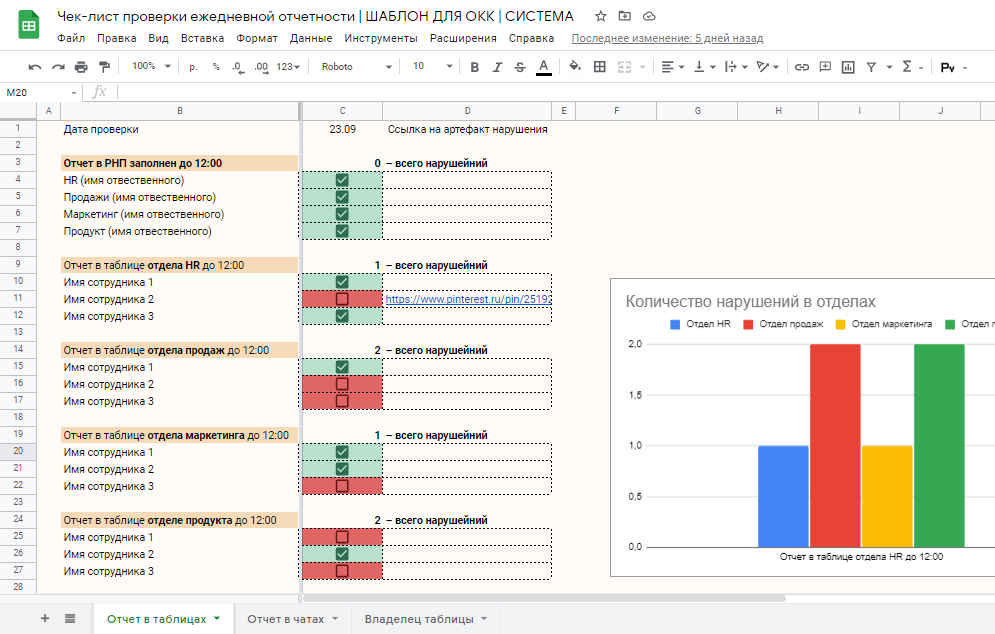The width and height of the screenshot is (995, 634).
Task: Switch to the Отчет в чатах sheet tab
Action: coord(292,619)
